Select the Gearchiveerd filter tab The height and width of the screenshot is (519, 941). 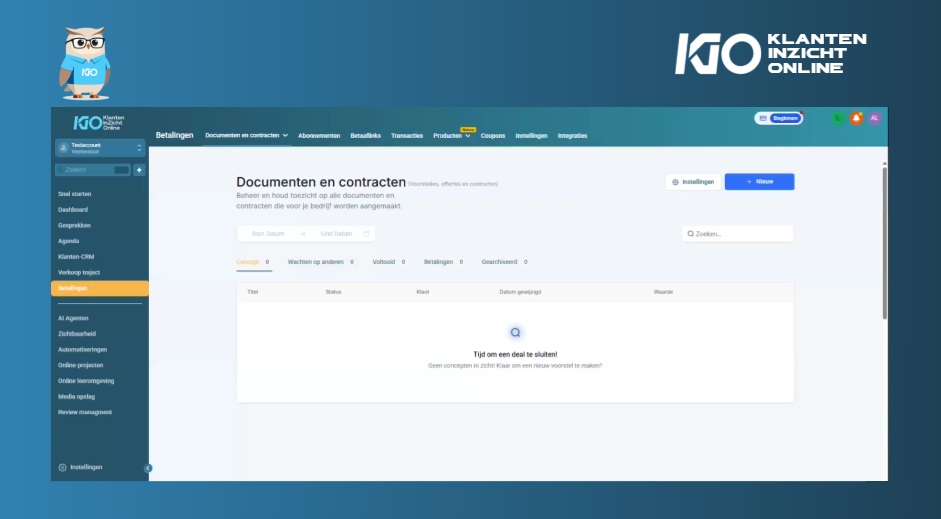pyautogui.click(x=505, y=262)
